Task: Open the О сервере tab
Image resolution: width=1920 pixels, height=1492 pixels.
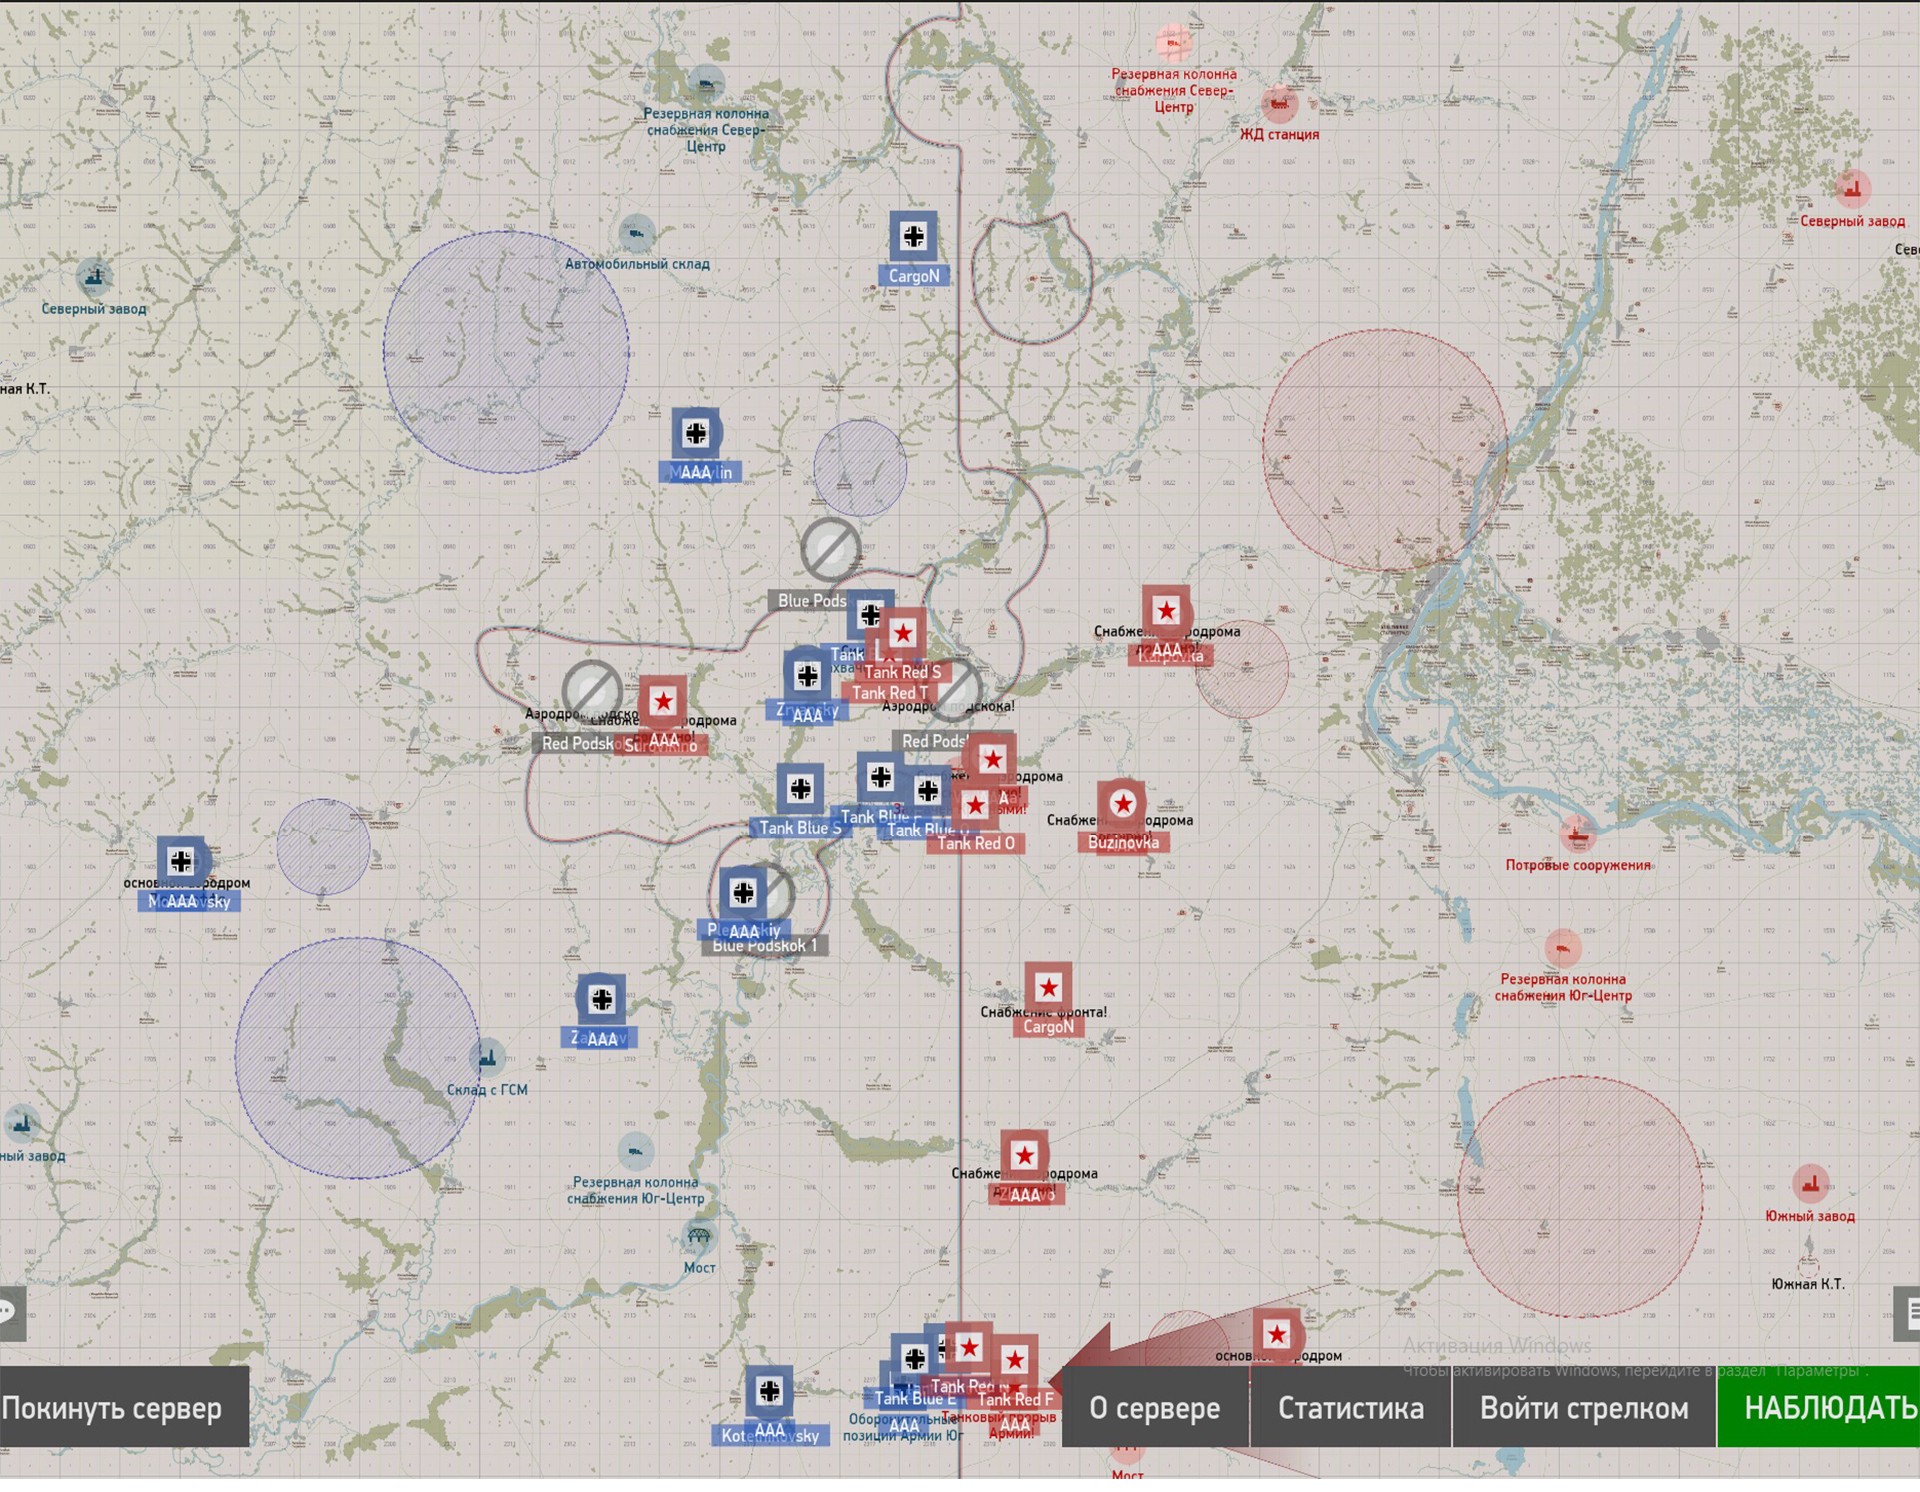Action: [x=1154, y=1407]
